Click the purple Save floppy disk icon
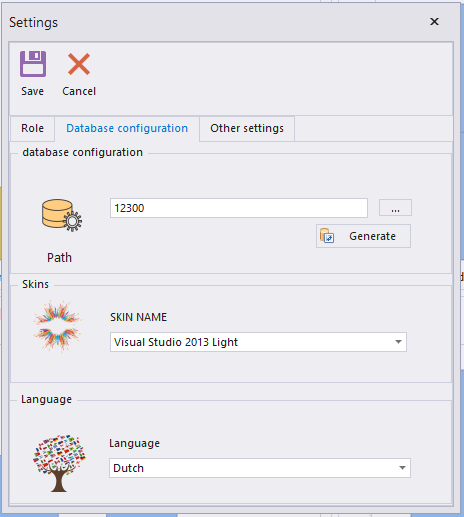 33,64
